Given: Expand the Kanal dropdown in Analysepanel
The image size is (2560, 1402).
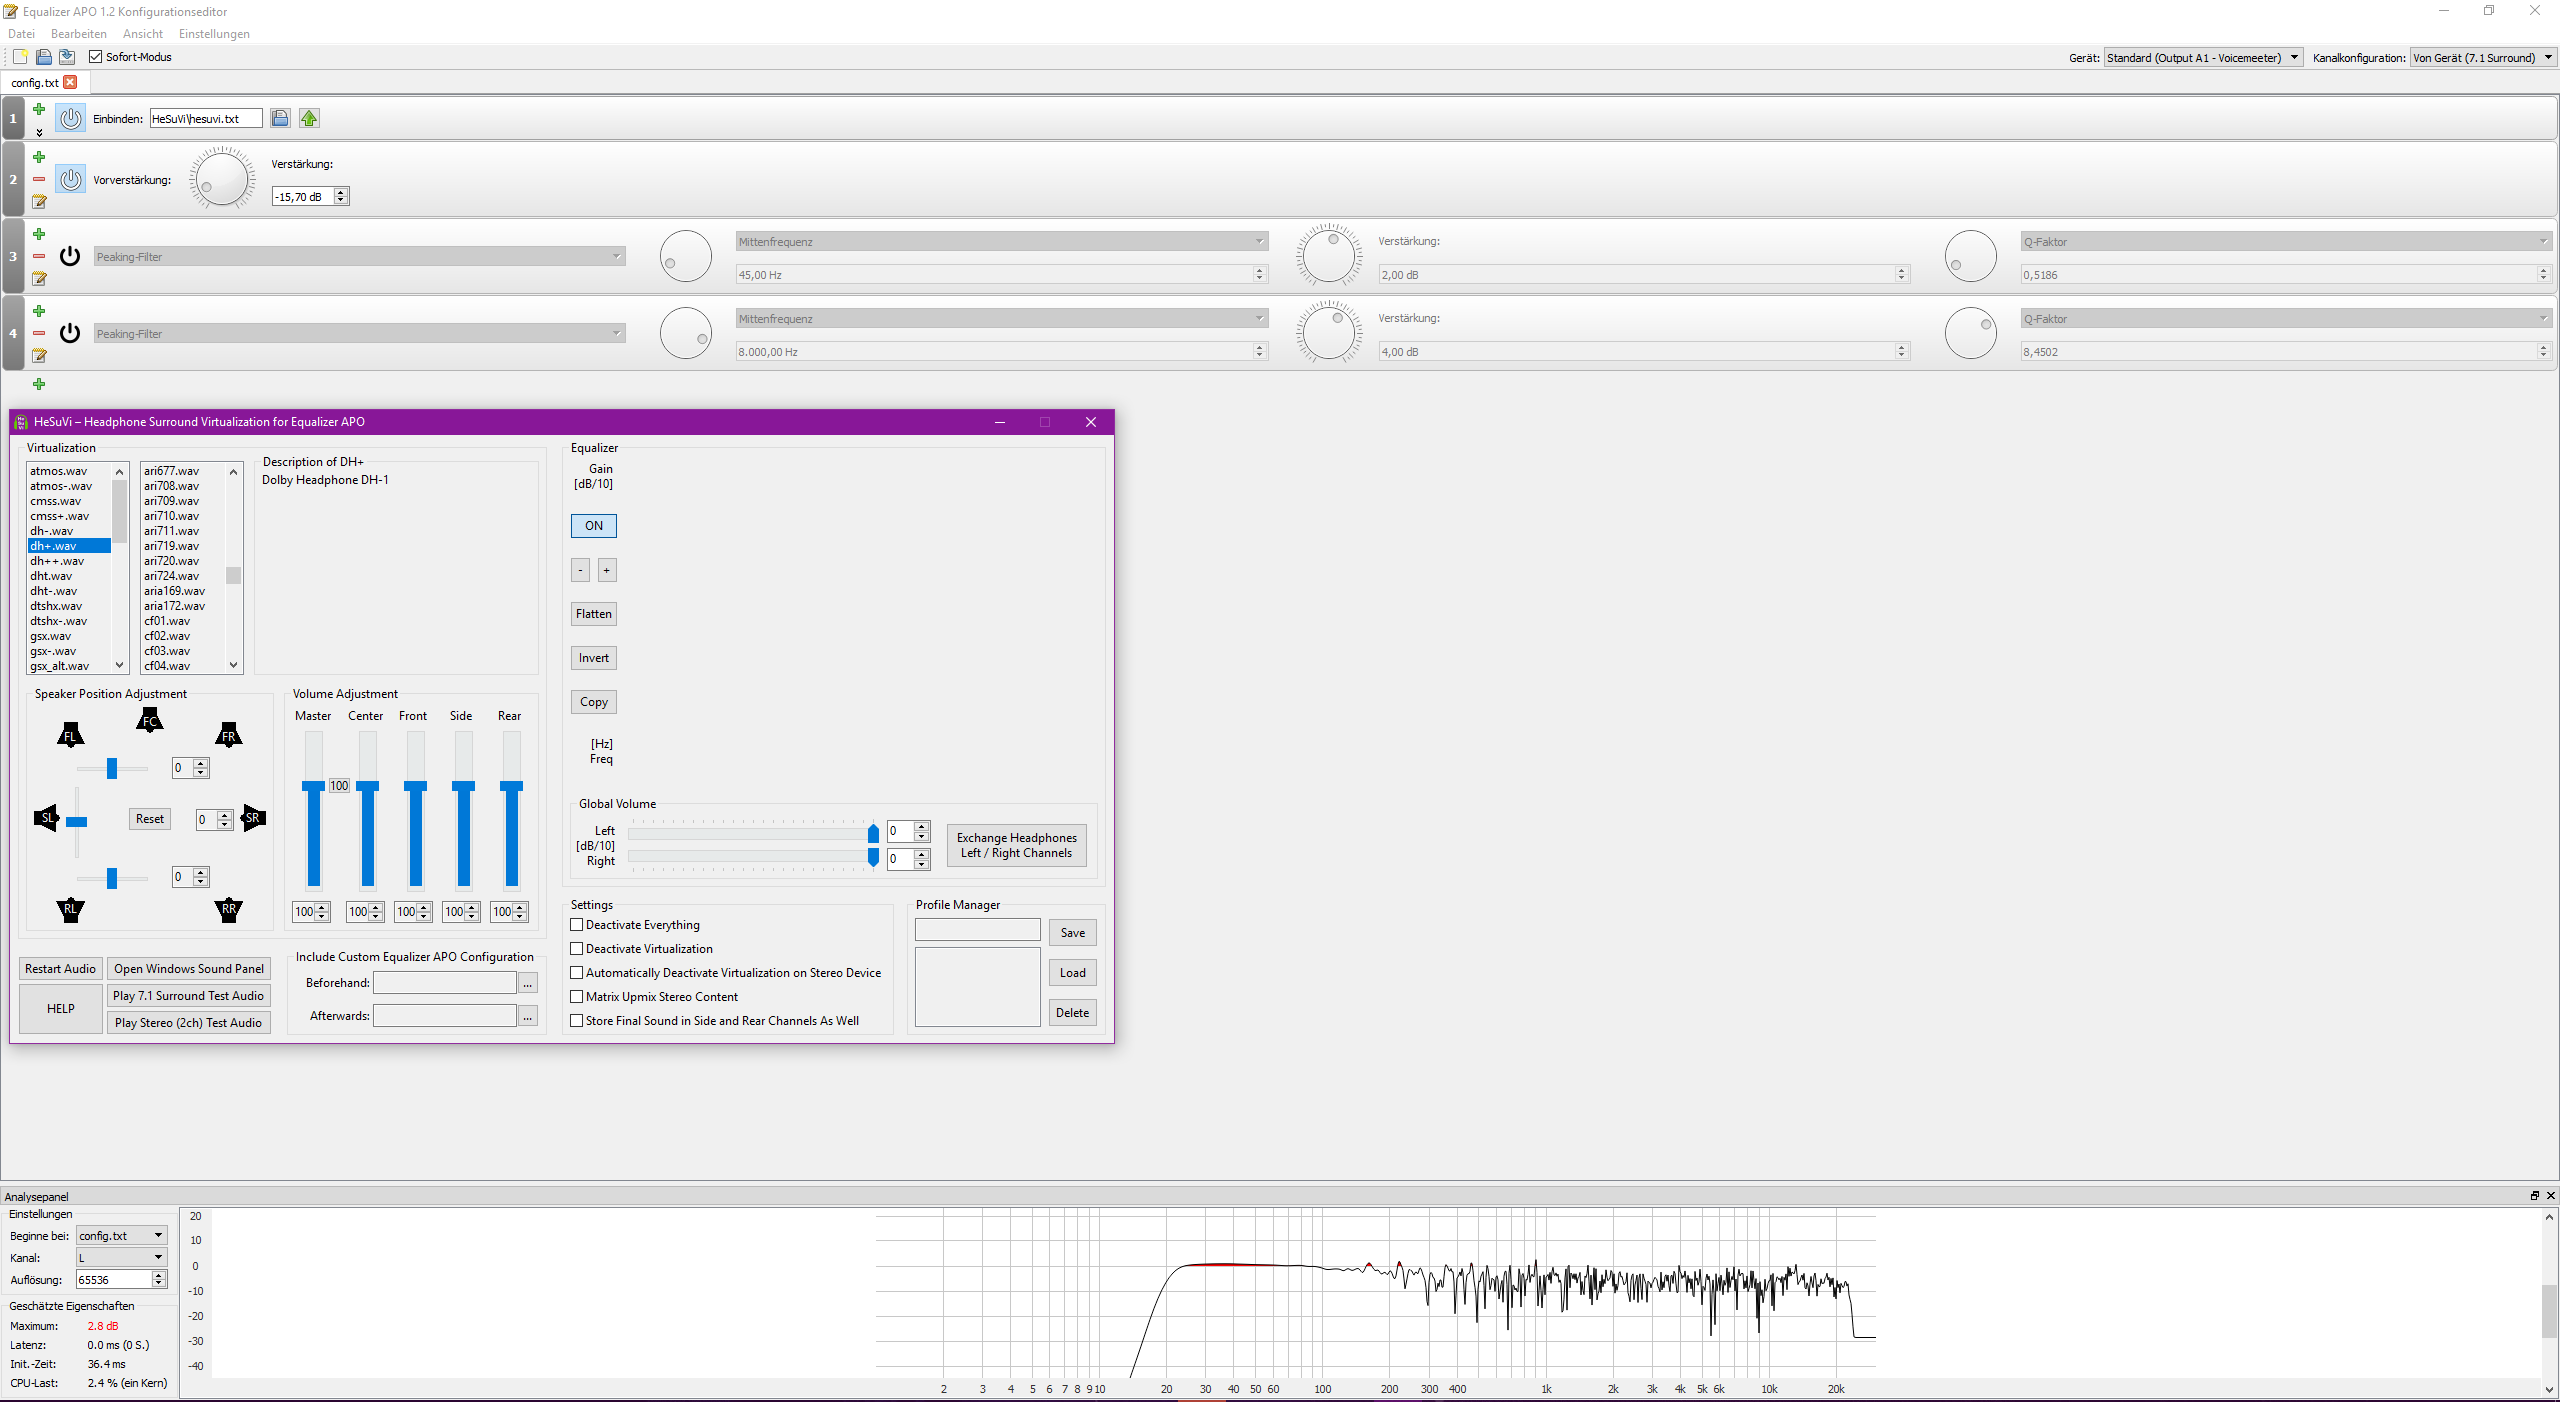Looking at the screenshot, I should tap(120, 1257).
